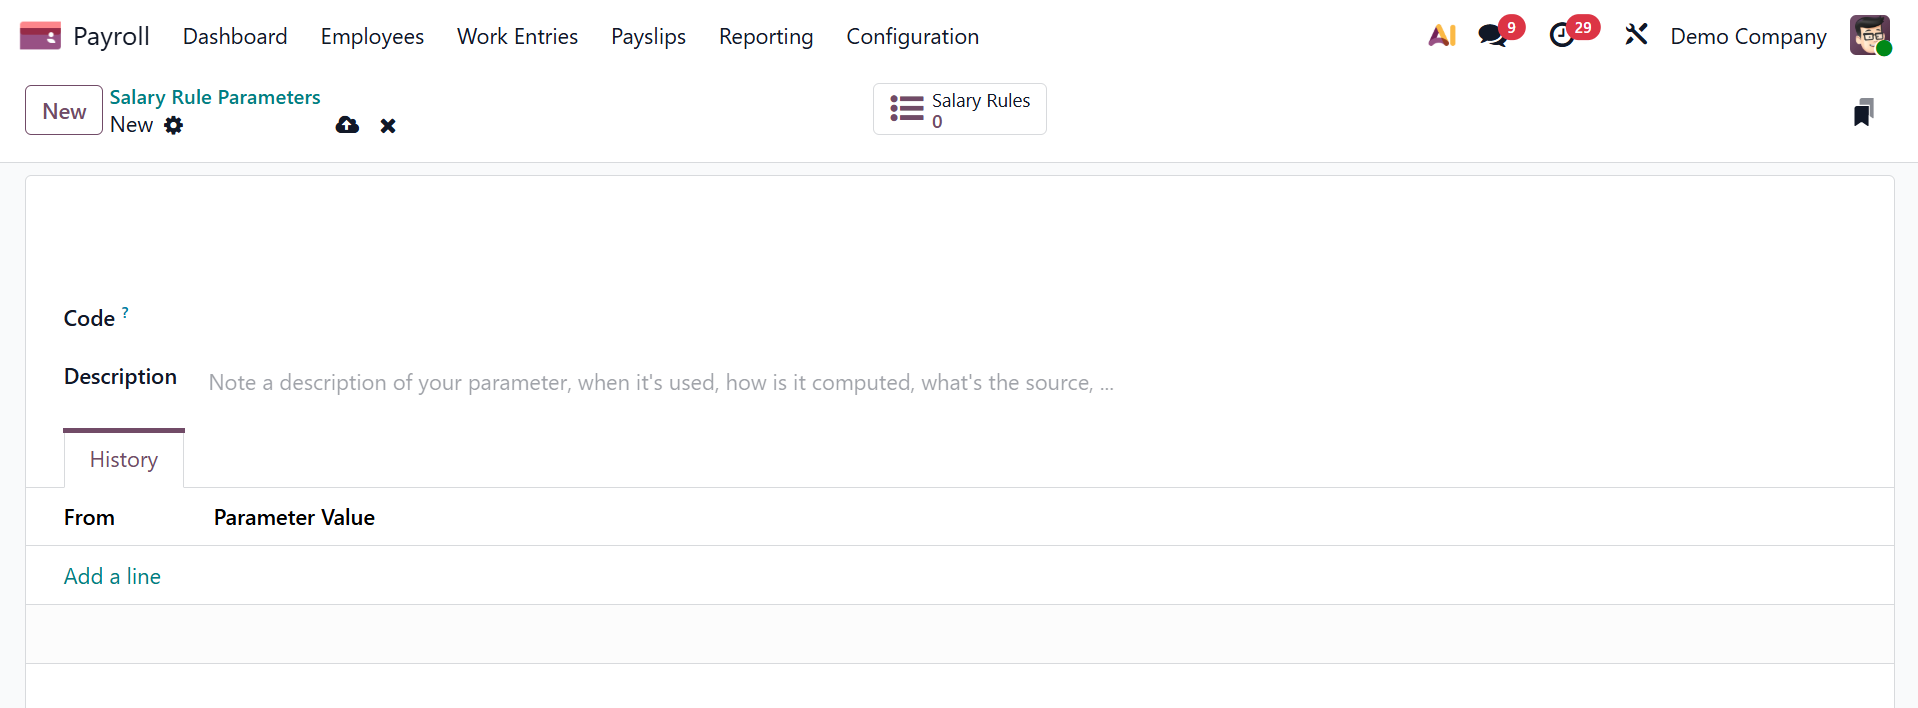Open the user avatar menu
Screen dimensions: 1918x708
pos(1869,36)
